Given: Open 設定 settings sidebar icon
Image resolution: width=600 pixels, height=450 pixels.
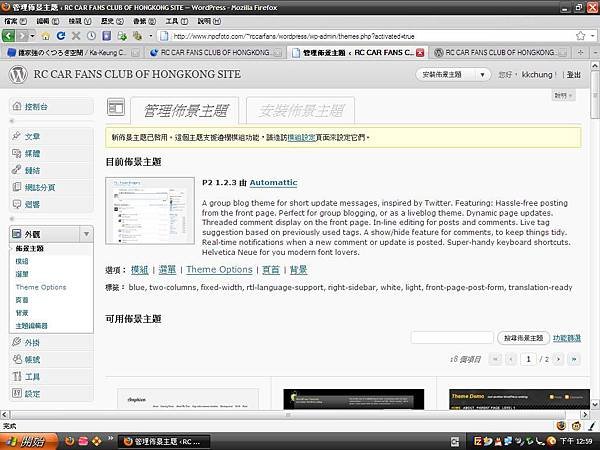Looking at the screenshot, I should 16,393.
